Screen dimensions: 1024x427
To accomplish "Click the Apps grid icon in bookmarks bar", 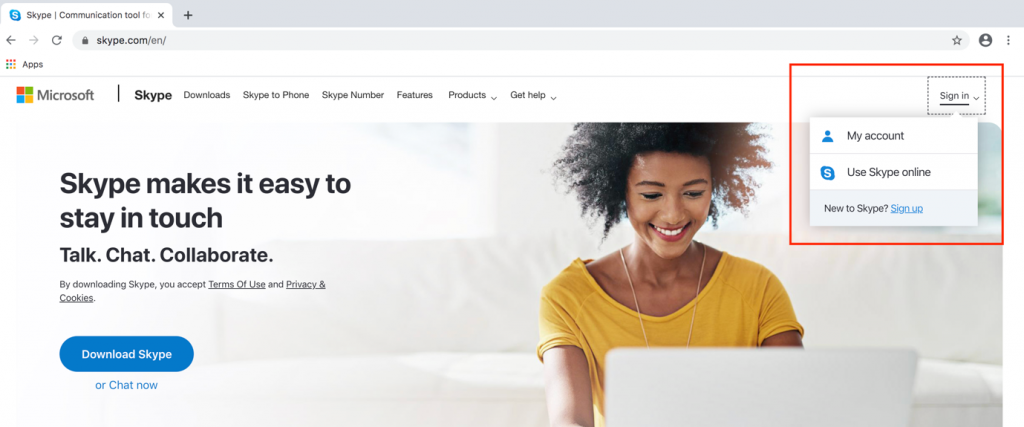I will click(10, 64).
